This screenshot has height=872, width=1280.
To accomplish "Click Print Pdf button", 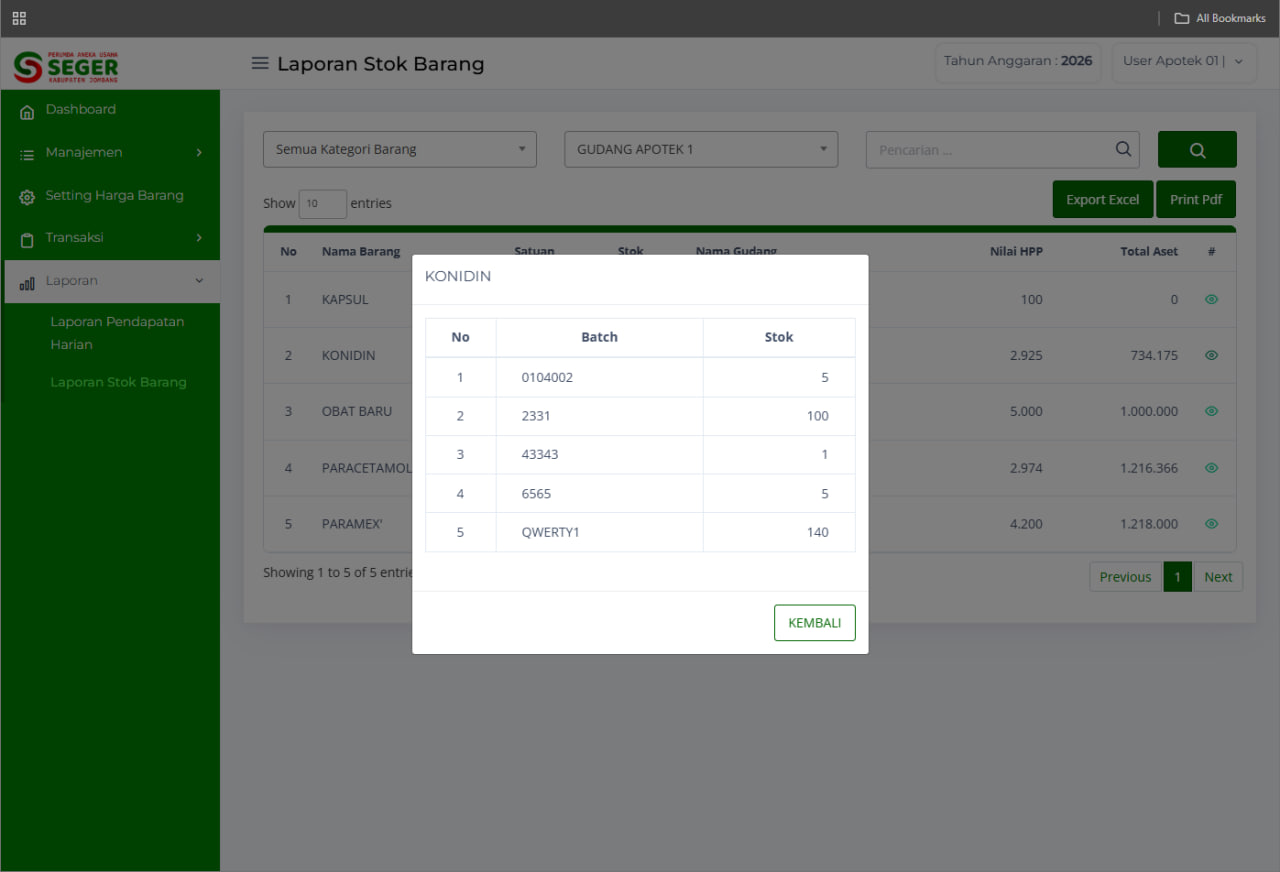I will click(x=1196, y=199).
